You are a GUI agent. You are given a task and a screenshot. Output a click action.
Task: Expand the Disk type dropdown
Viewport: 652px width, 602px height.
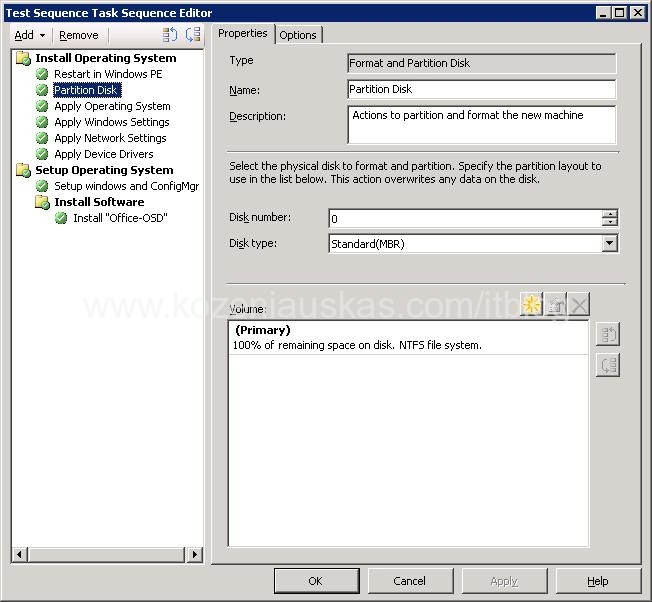(x=609, y=243)
